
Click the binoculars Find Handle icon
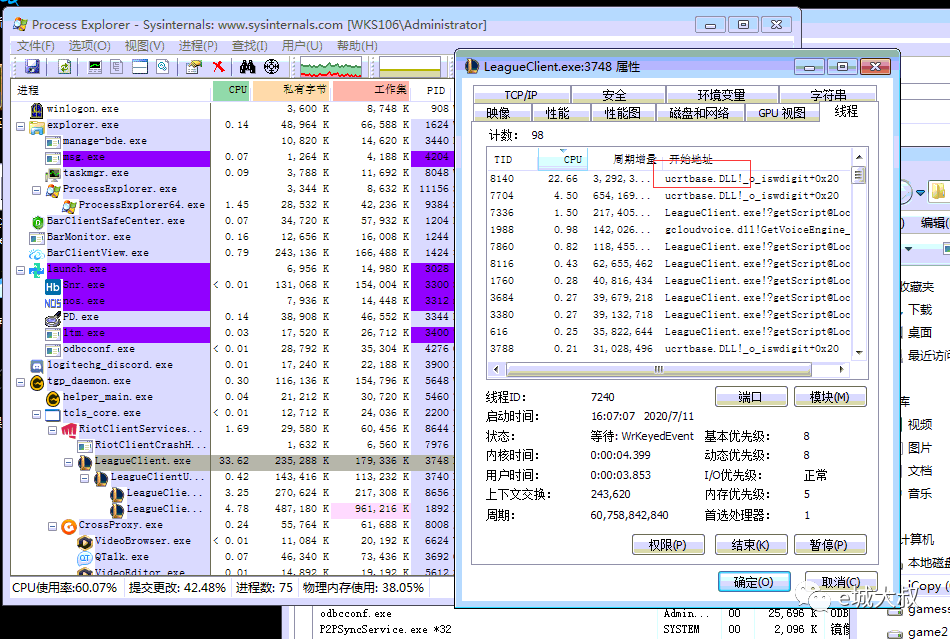248,67
